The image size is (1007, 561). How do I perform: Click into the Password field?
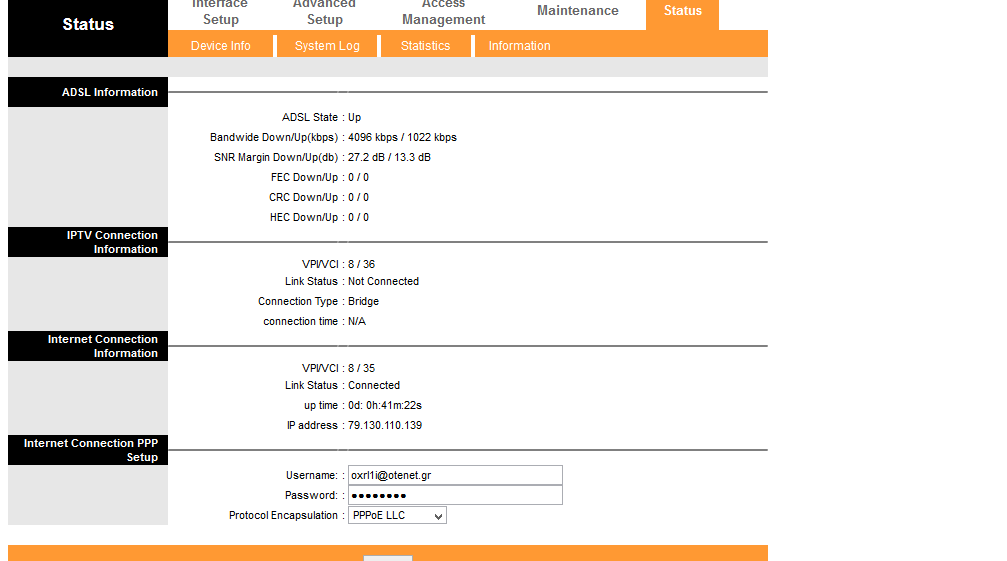455,495
